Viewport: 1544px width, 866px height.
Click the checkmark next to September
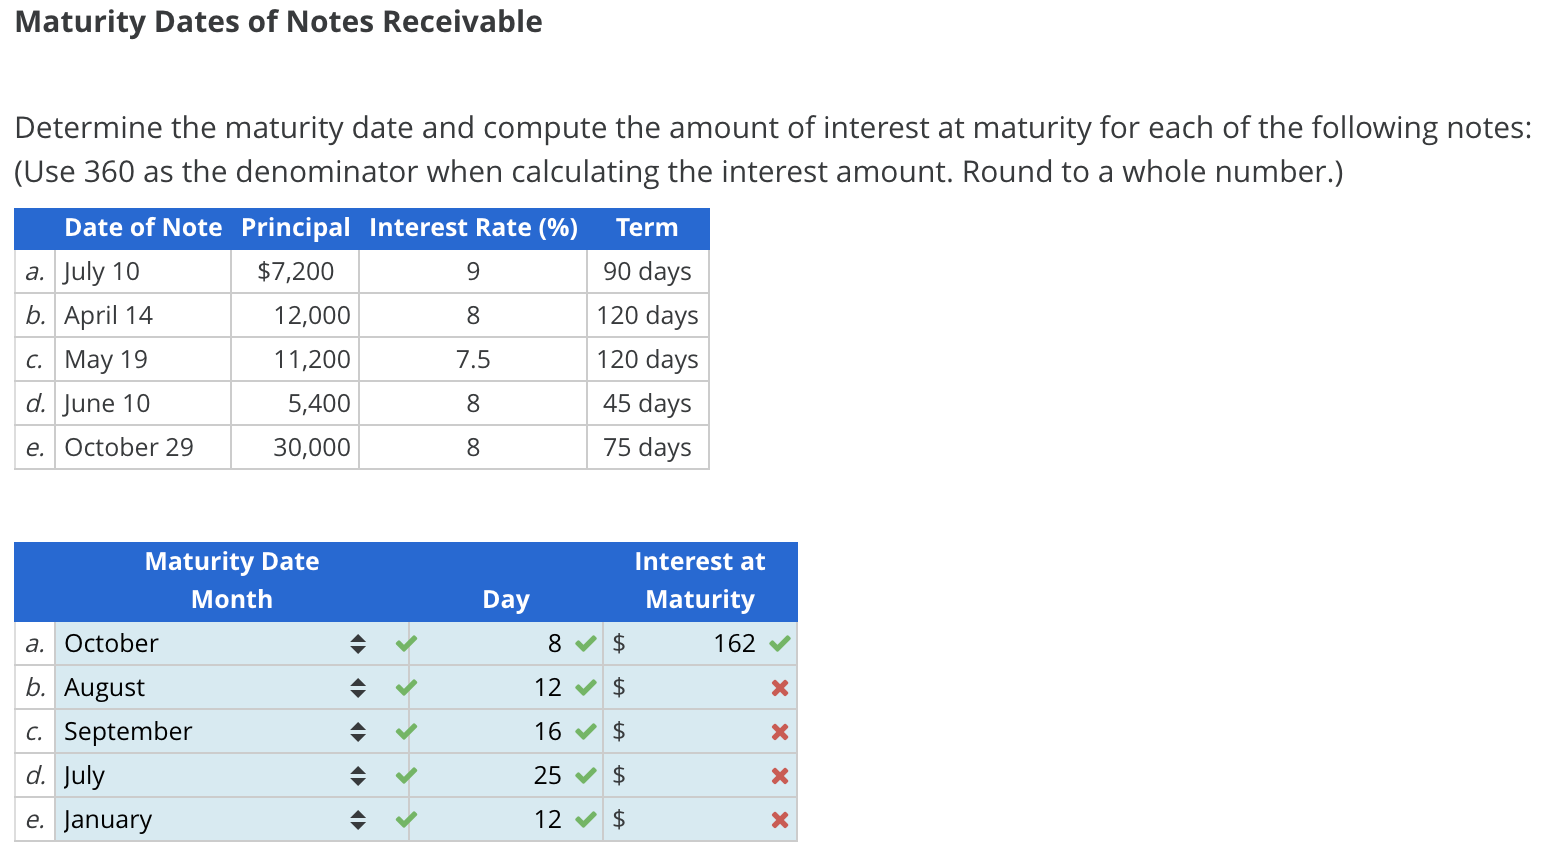[x=405, y=732]
